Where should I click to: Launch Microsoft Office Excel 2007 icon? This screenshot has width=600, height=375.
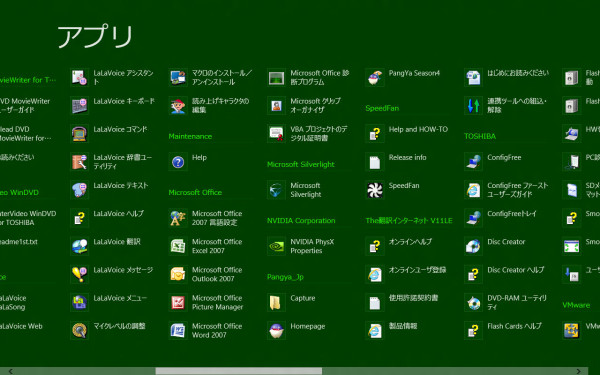(178, 246)
